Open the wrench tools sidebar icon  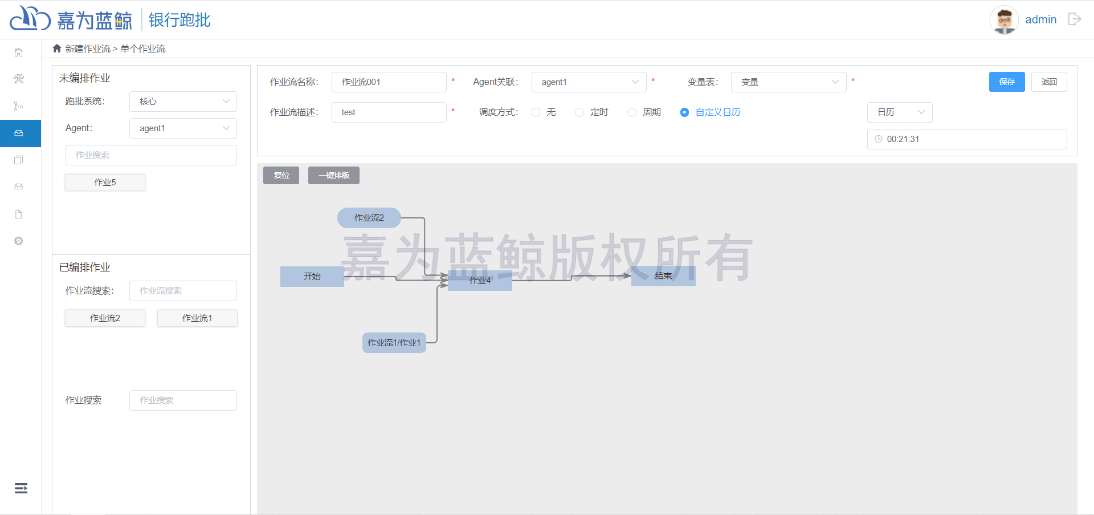(19, 79)
